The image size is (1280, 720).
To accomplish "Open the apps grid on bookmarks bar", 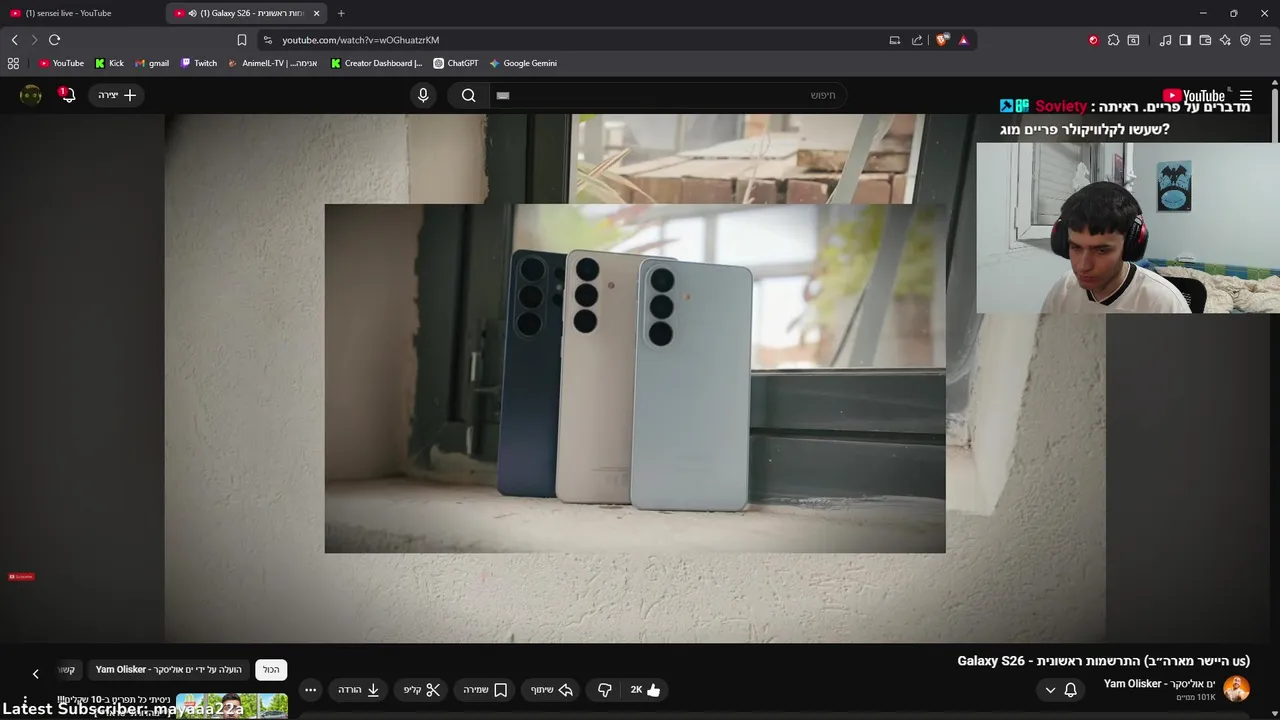I will 13,63.
